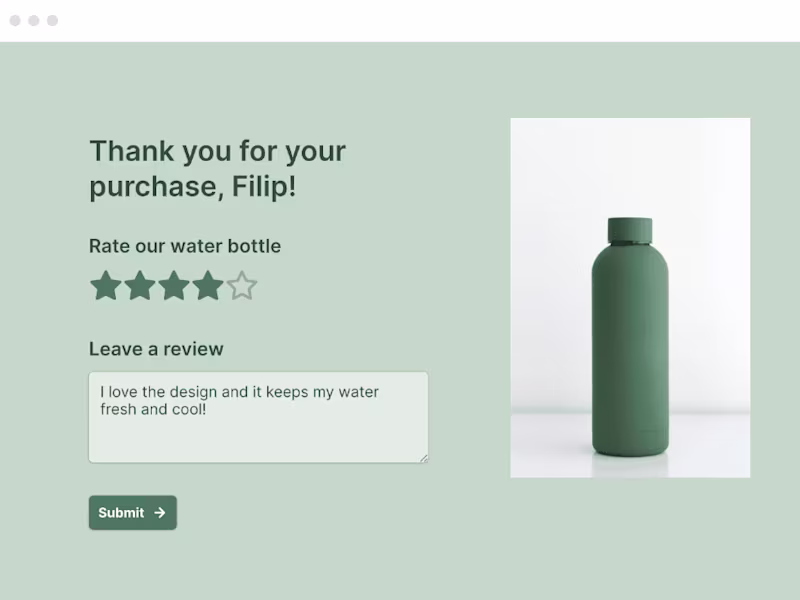This screenshot has height=600, width=800.
Task: Focus the review text area
Action: [x=258, y=435]
